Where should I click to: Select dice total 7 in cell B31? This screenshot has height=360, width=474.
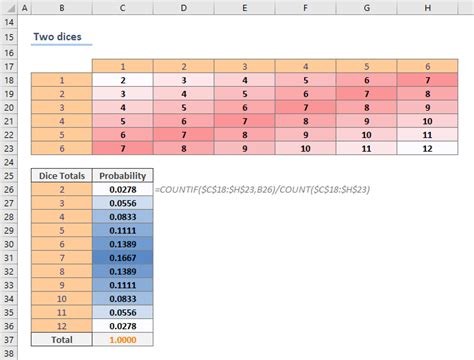[62, 258]
